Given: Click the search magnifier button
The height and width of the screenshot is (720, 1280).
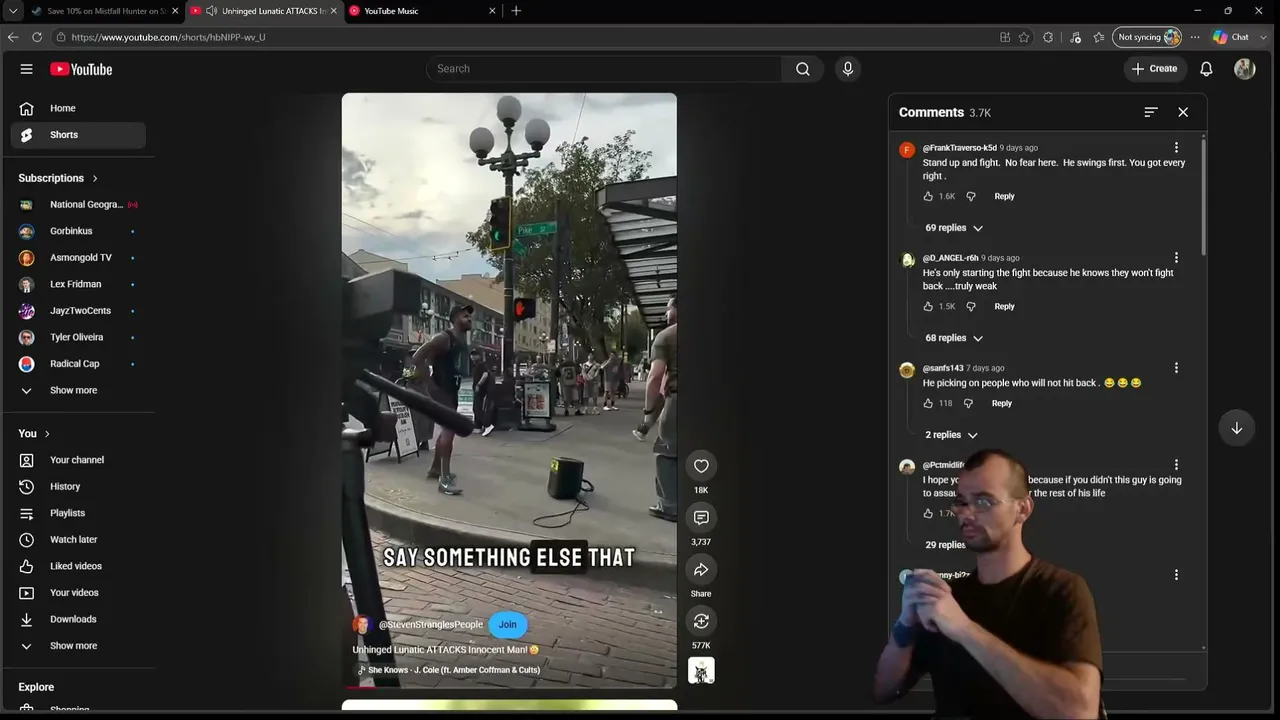Looking at the screenshot, I should (x=803, y=69).
